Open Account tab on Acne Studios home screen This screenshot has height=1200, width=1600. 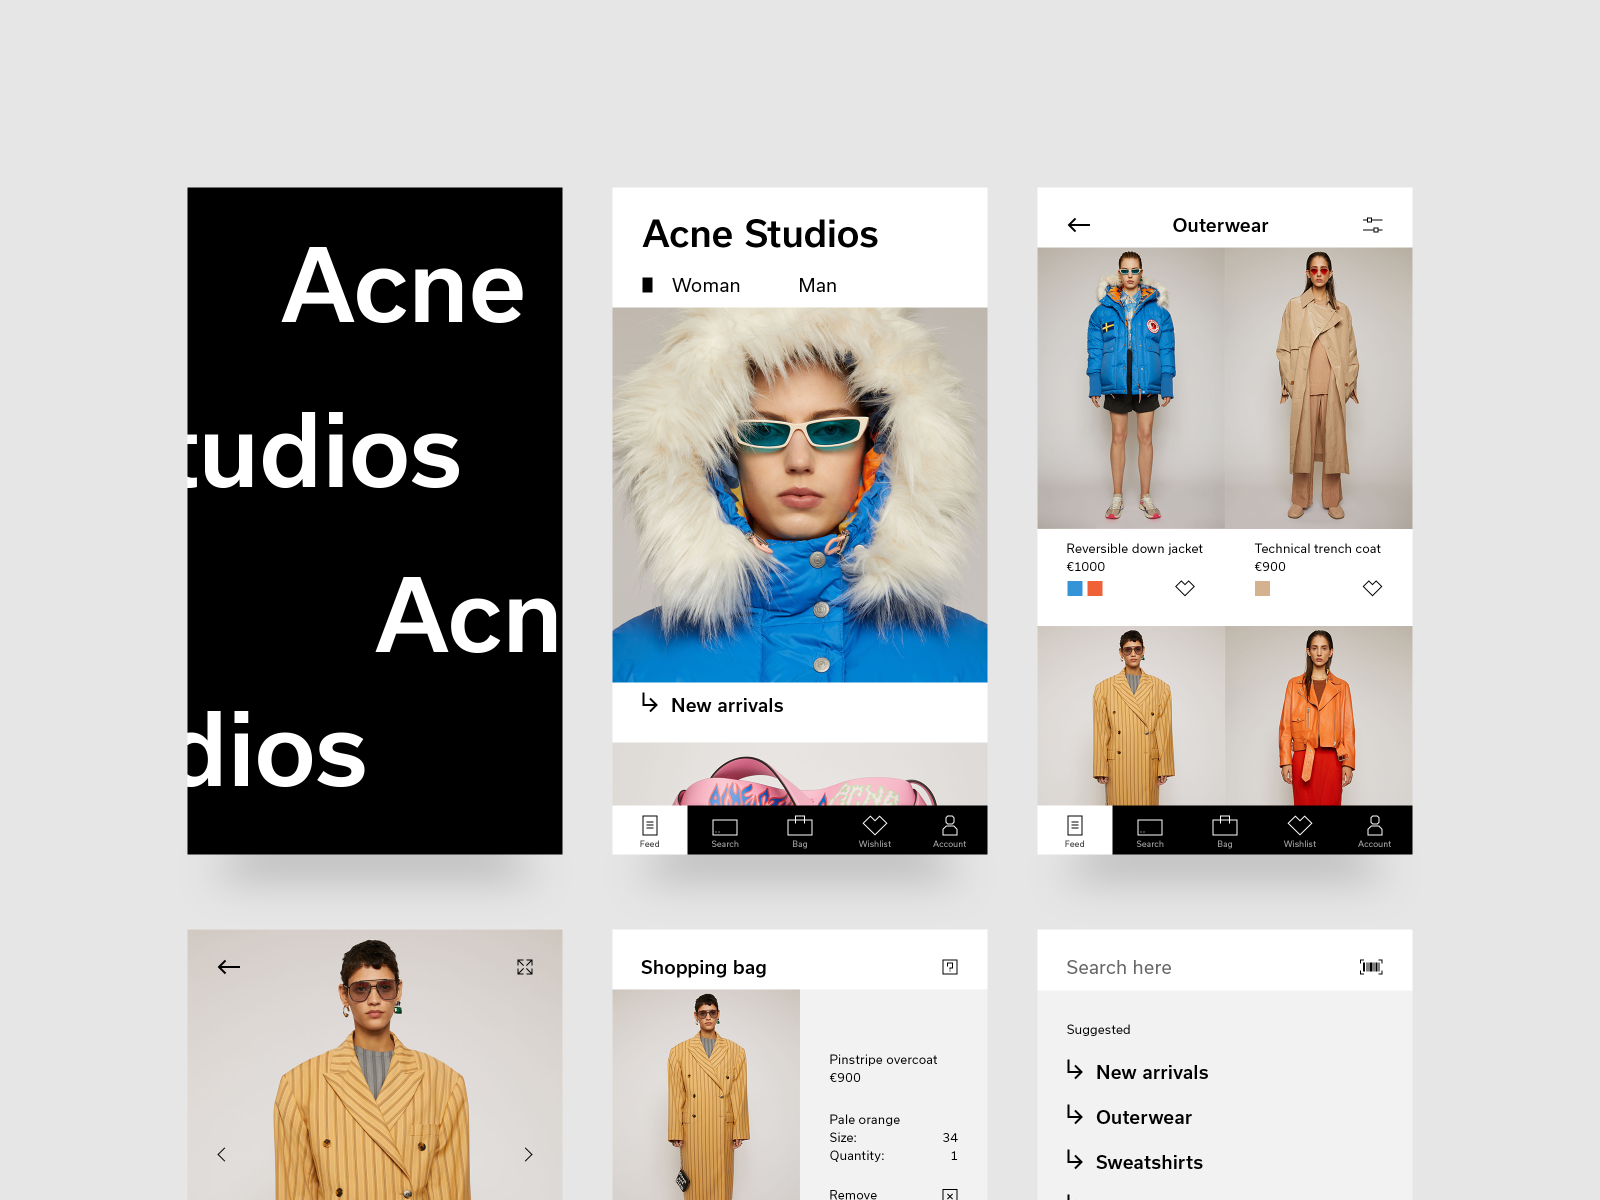[950, 830]
